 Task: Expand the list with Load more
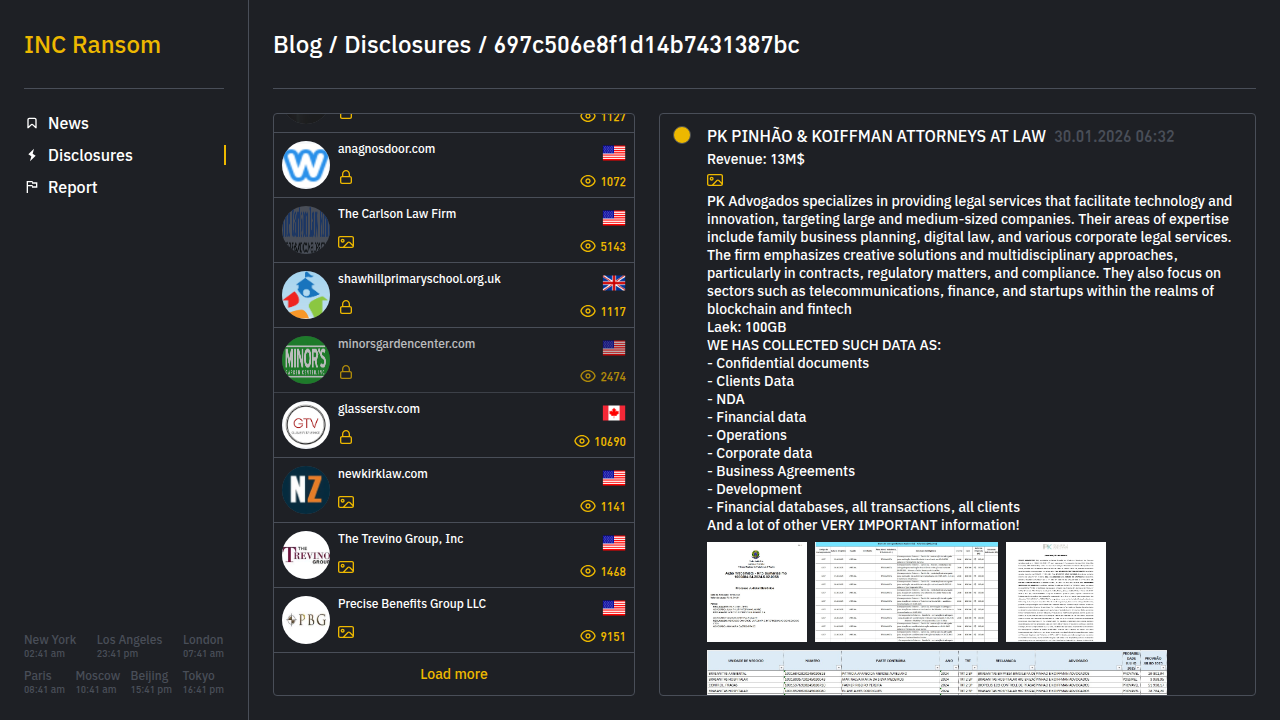click(x=454, y=674)
